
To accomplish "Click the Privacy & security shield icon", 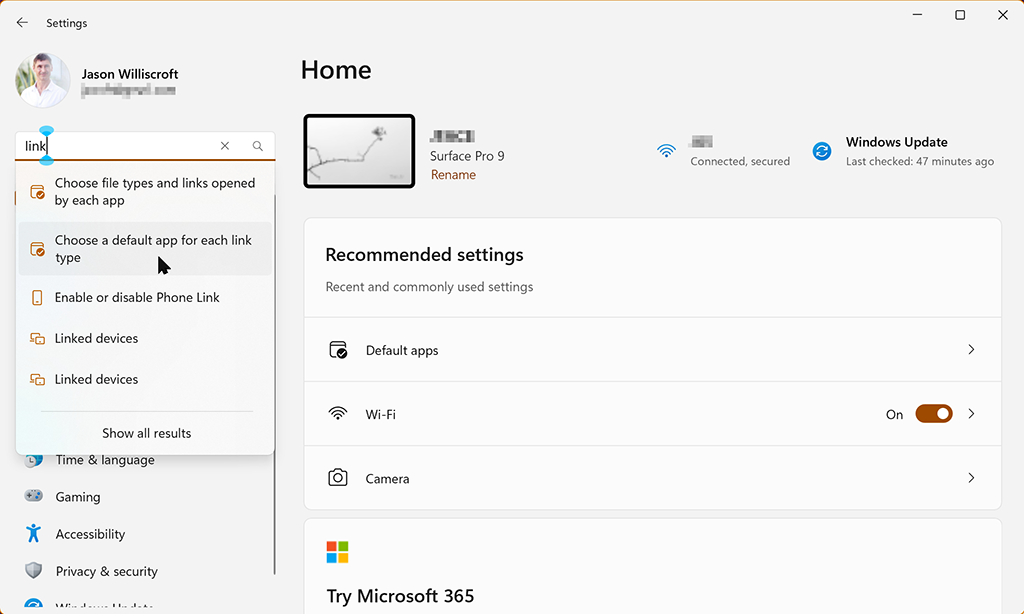I will (x=33, y=570).
